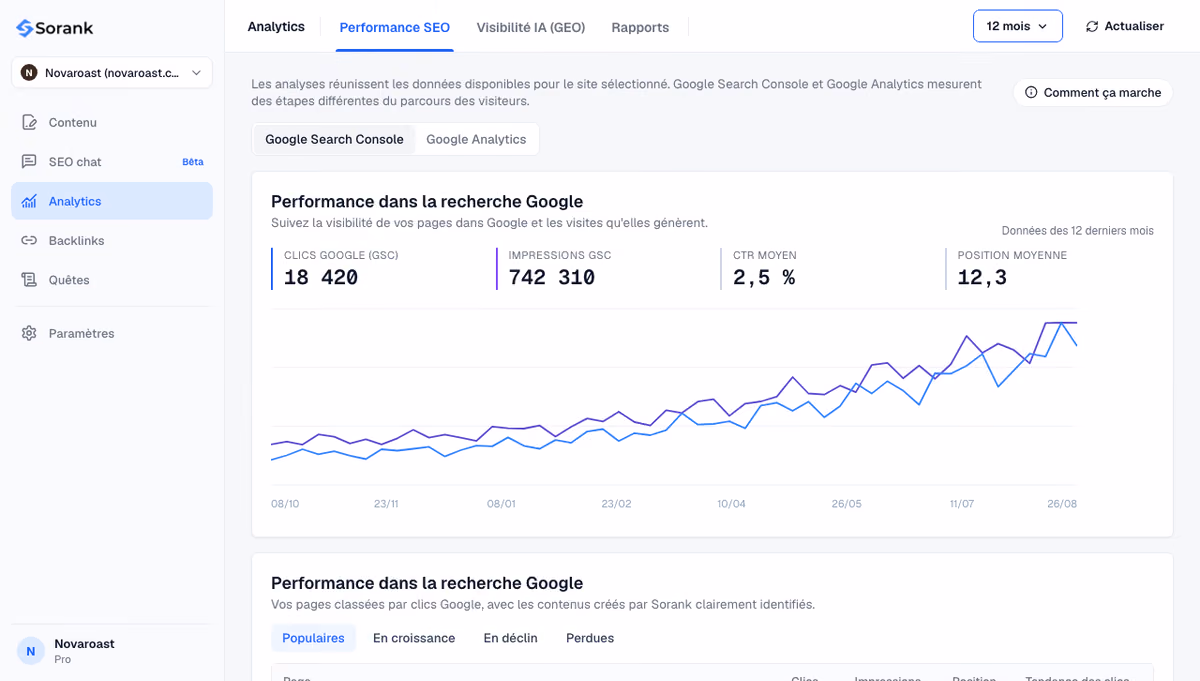
Task: Click the Analytics chart icon in sidebar
Action: tap(29, 201)
